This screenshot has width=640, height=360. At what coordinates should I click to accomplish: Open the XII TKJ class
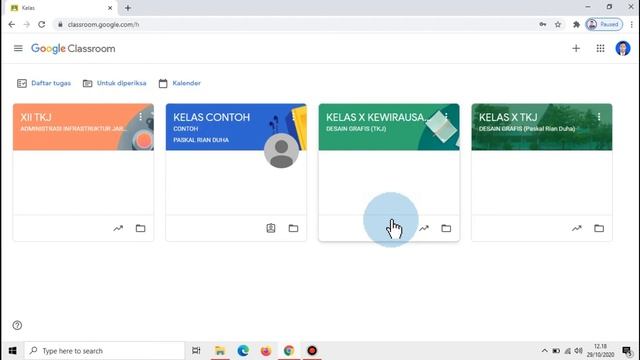36,118
